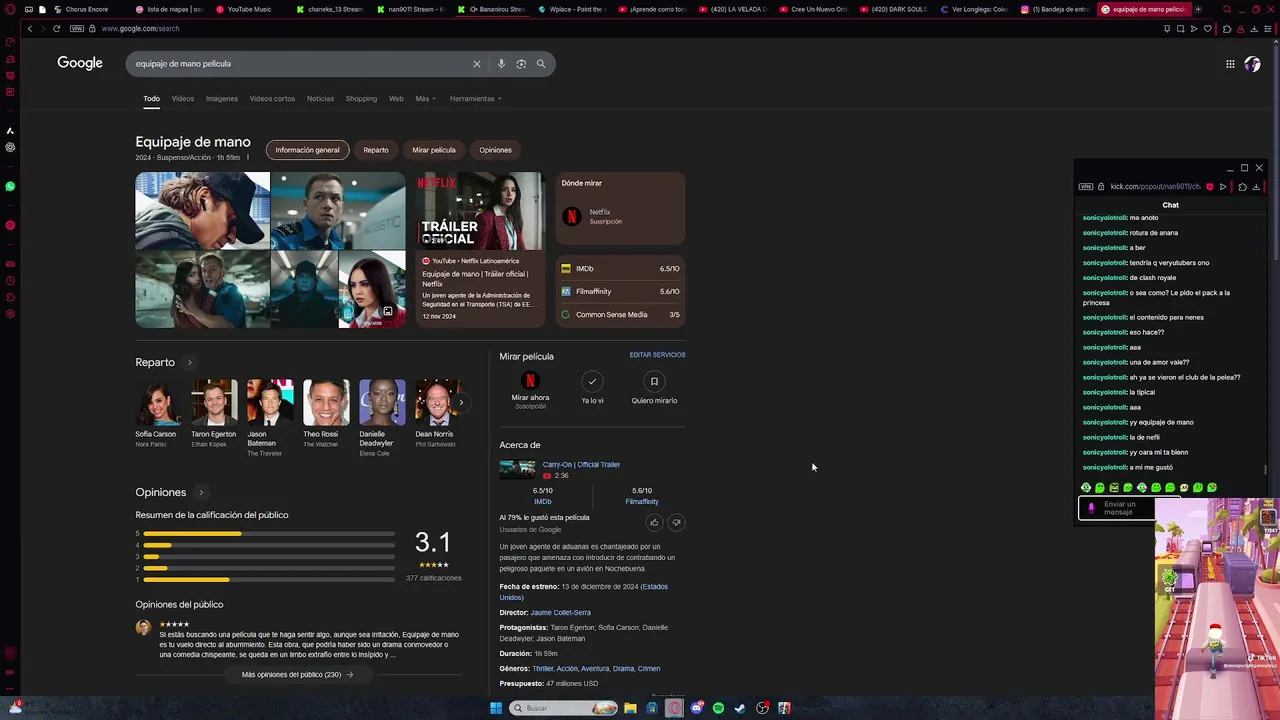Click the heart bookmark icon in toolbar
Viewport: 1280px width, 720px height.
tap(1207, 29)
